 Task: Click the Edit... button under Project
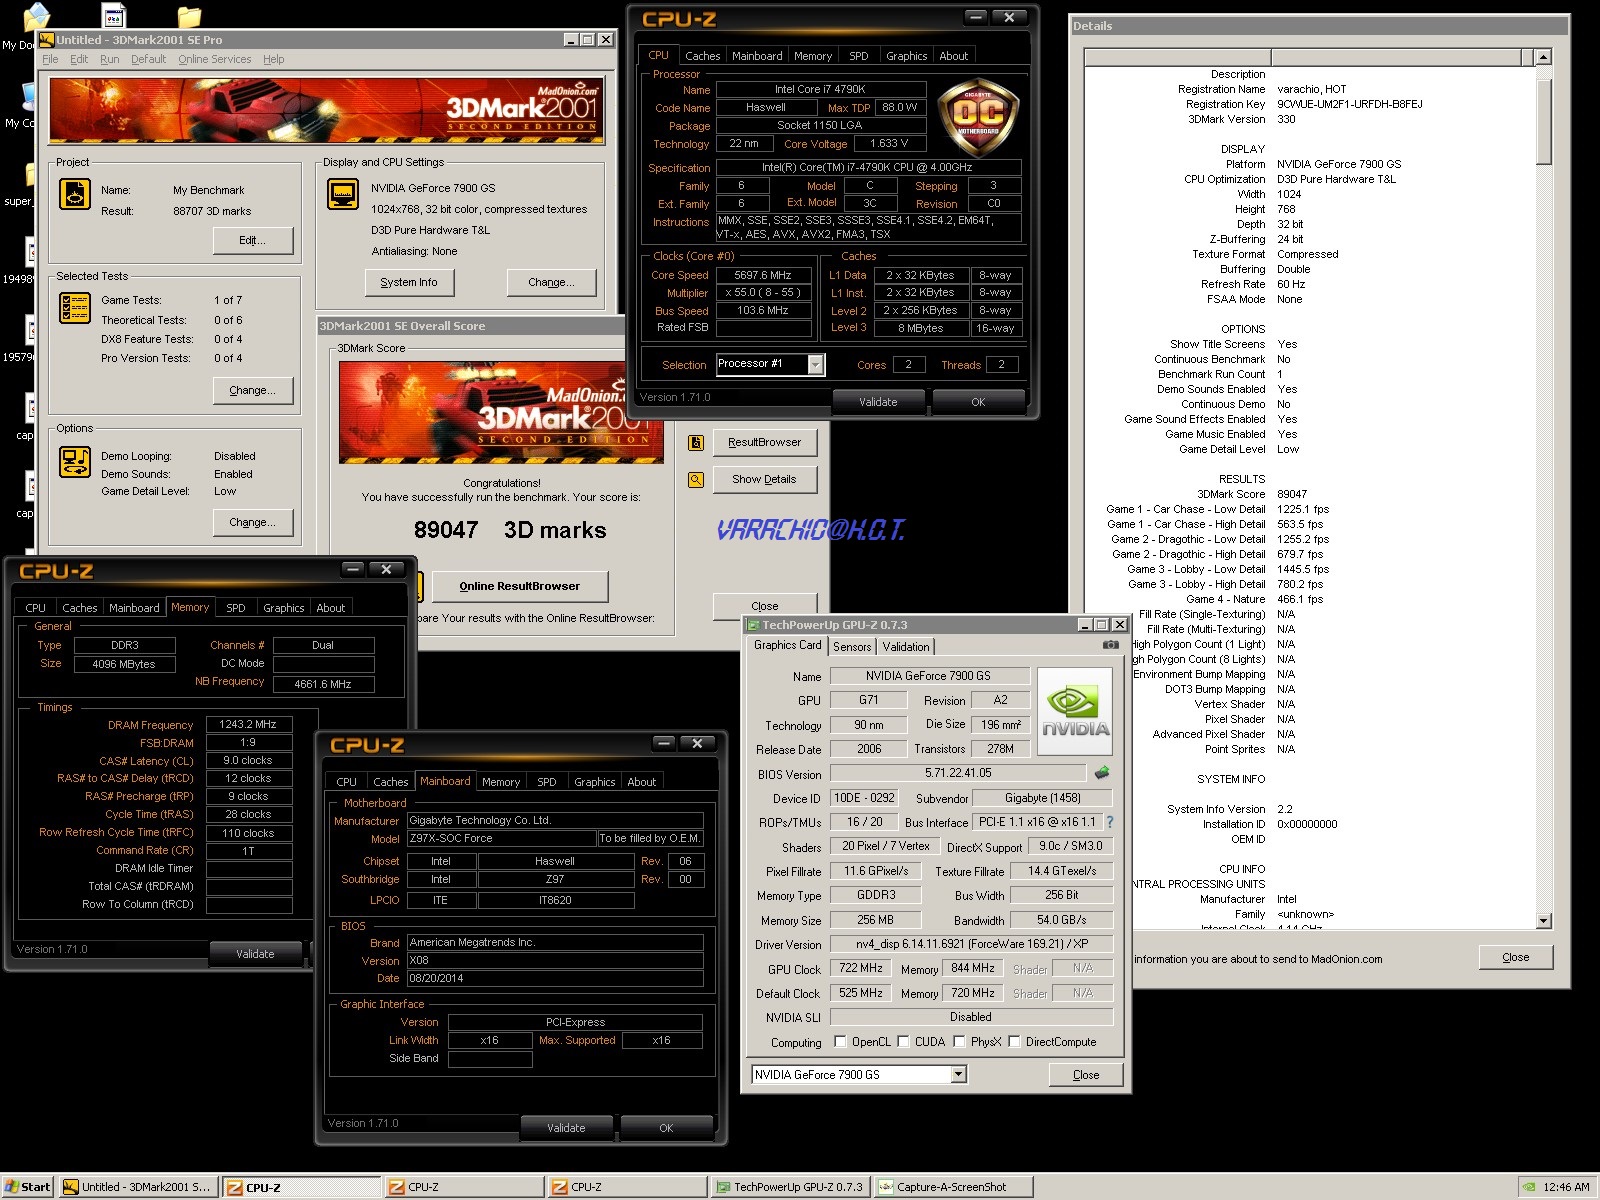tap(253, 241)
